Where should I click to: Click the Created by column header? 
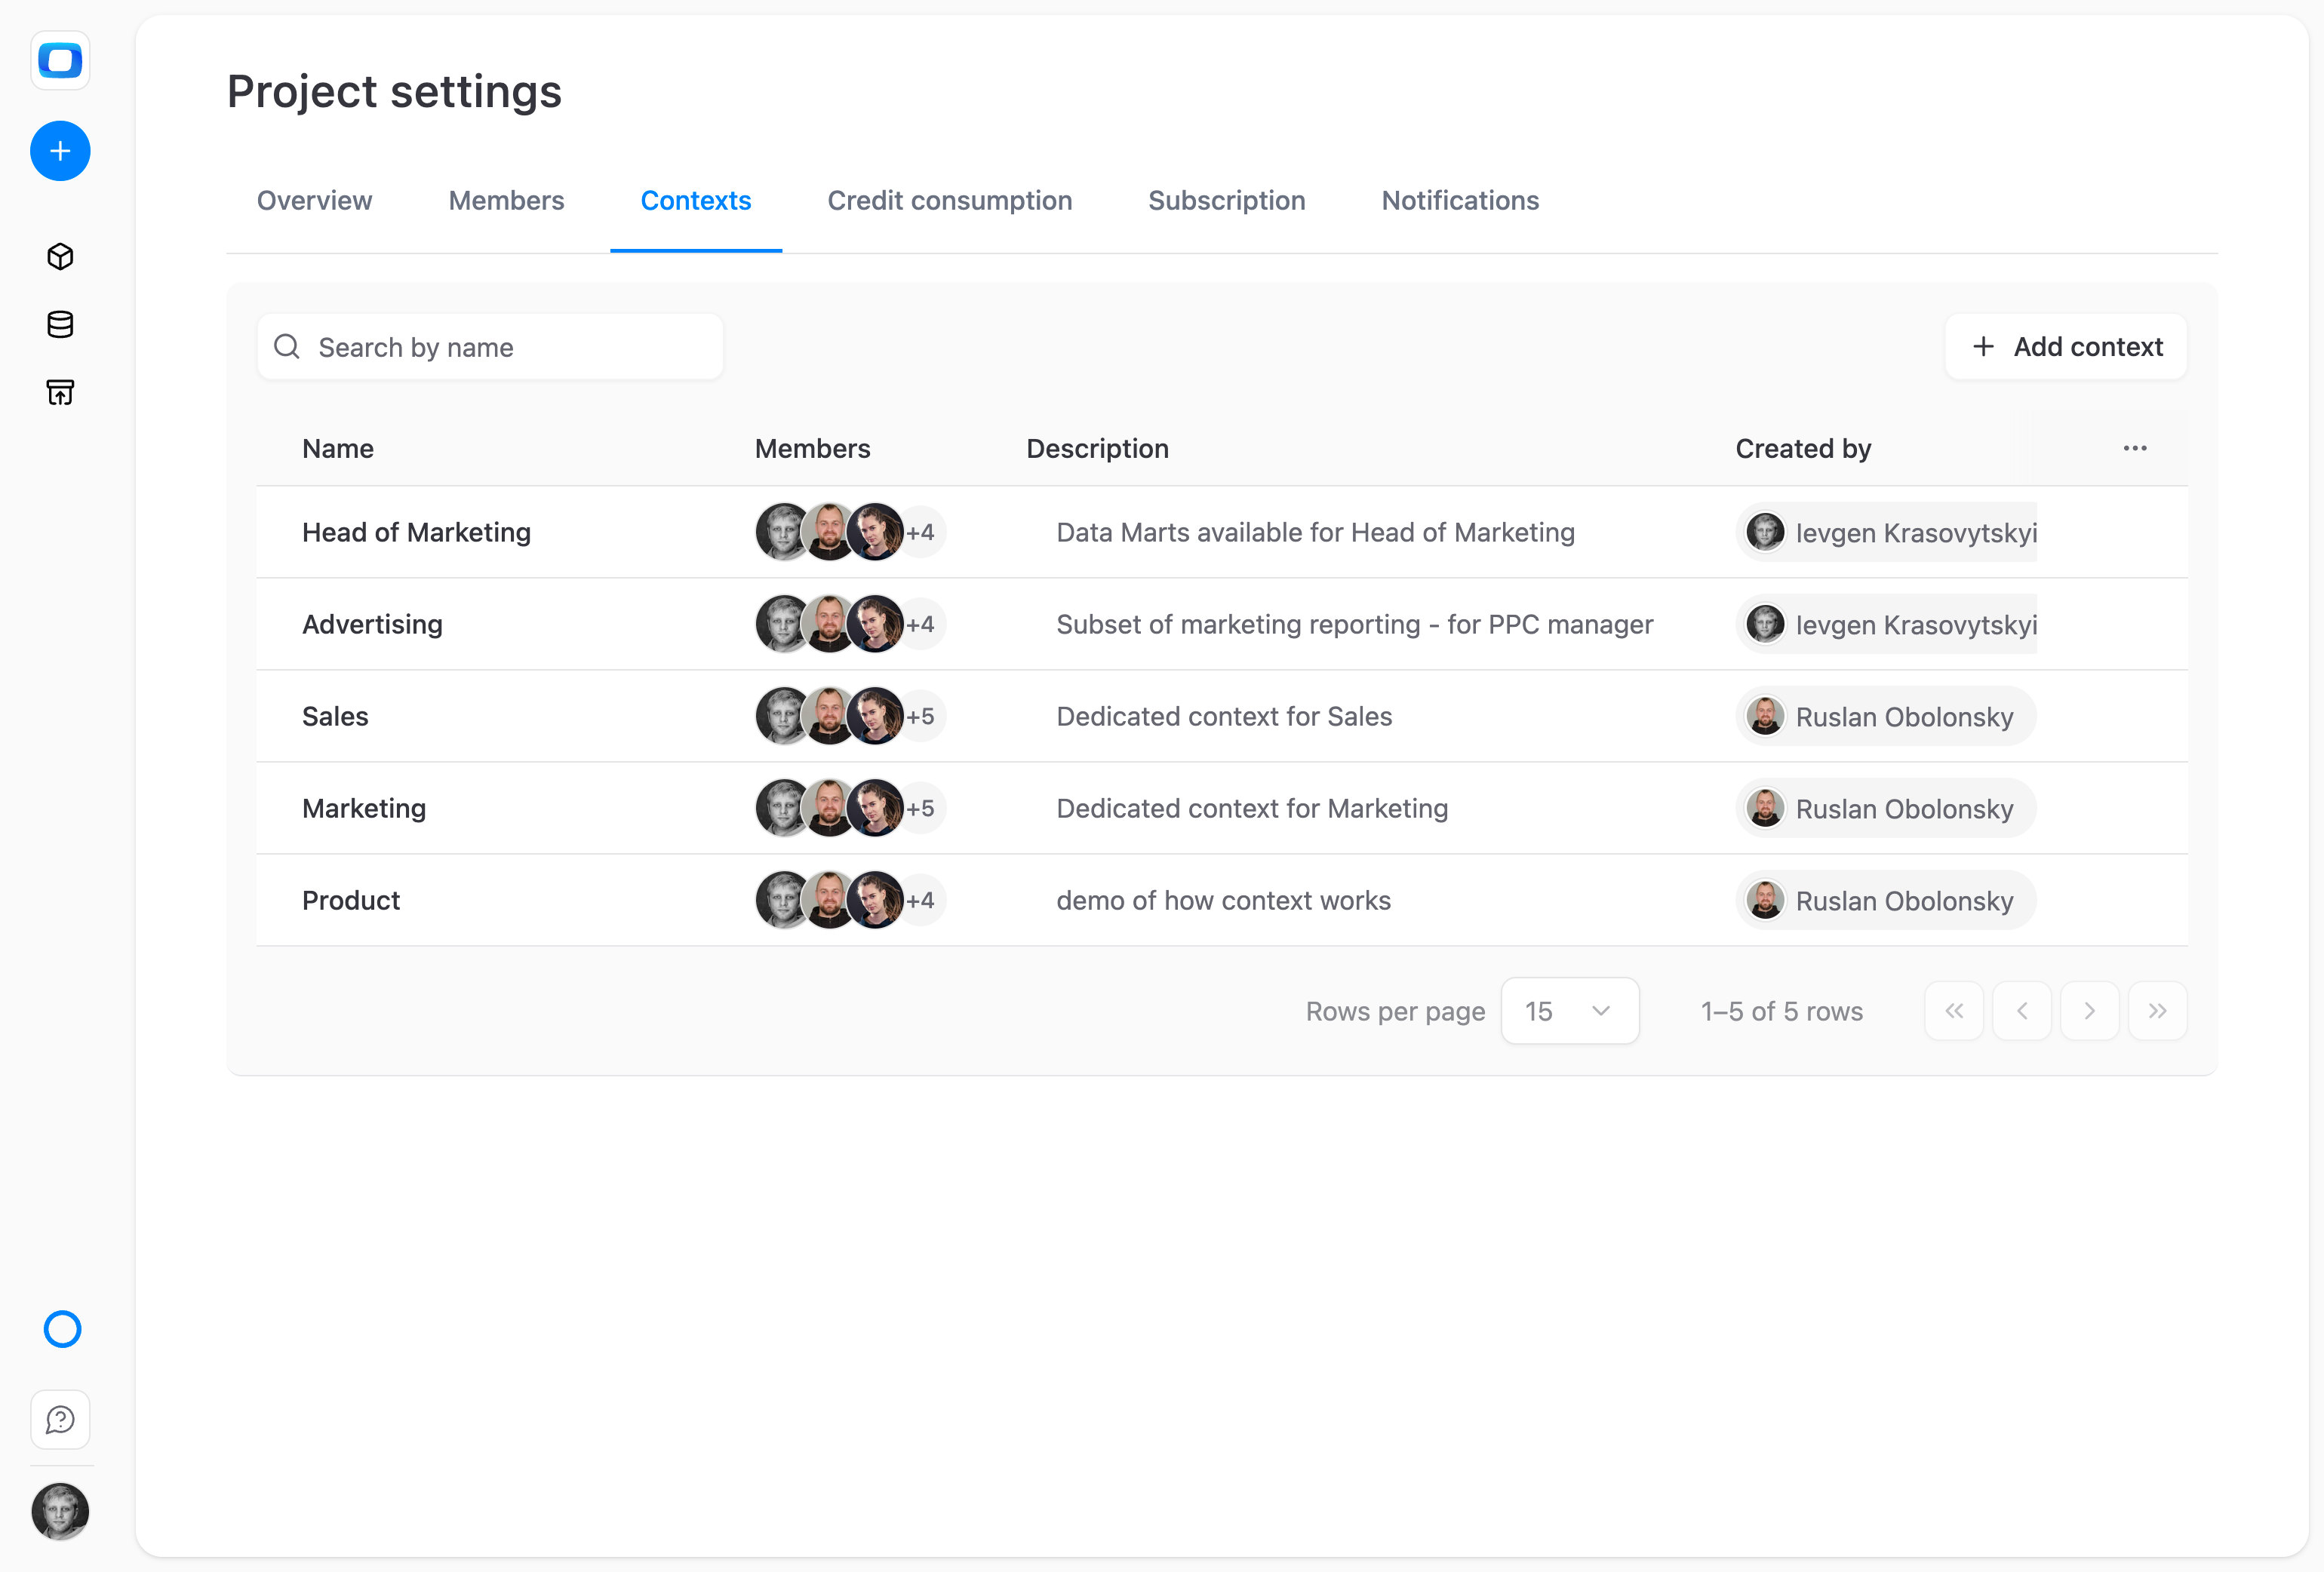(1803, 448)
